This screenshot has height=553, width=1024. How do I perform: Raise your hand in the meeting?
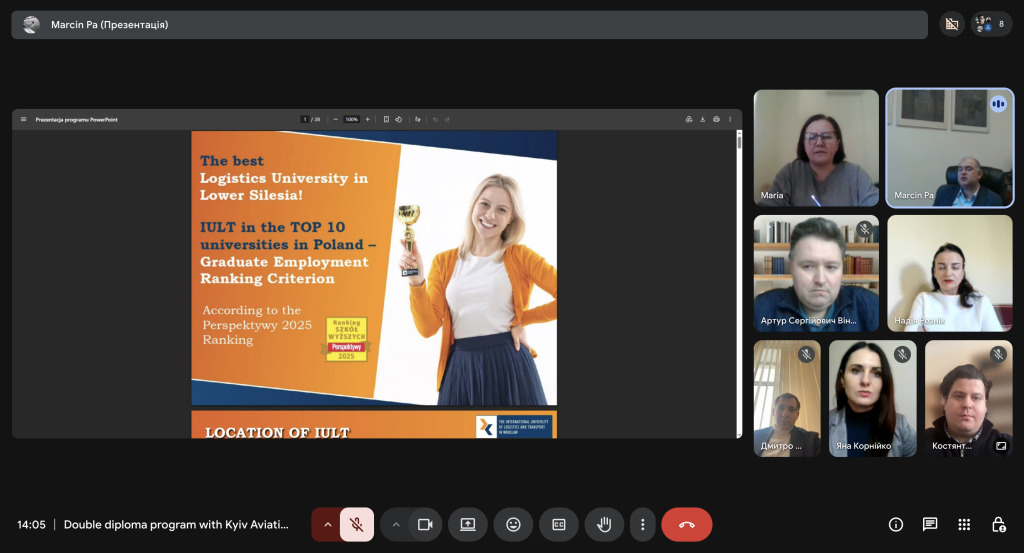click(604, 524)
